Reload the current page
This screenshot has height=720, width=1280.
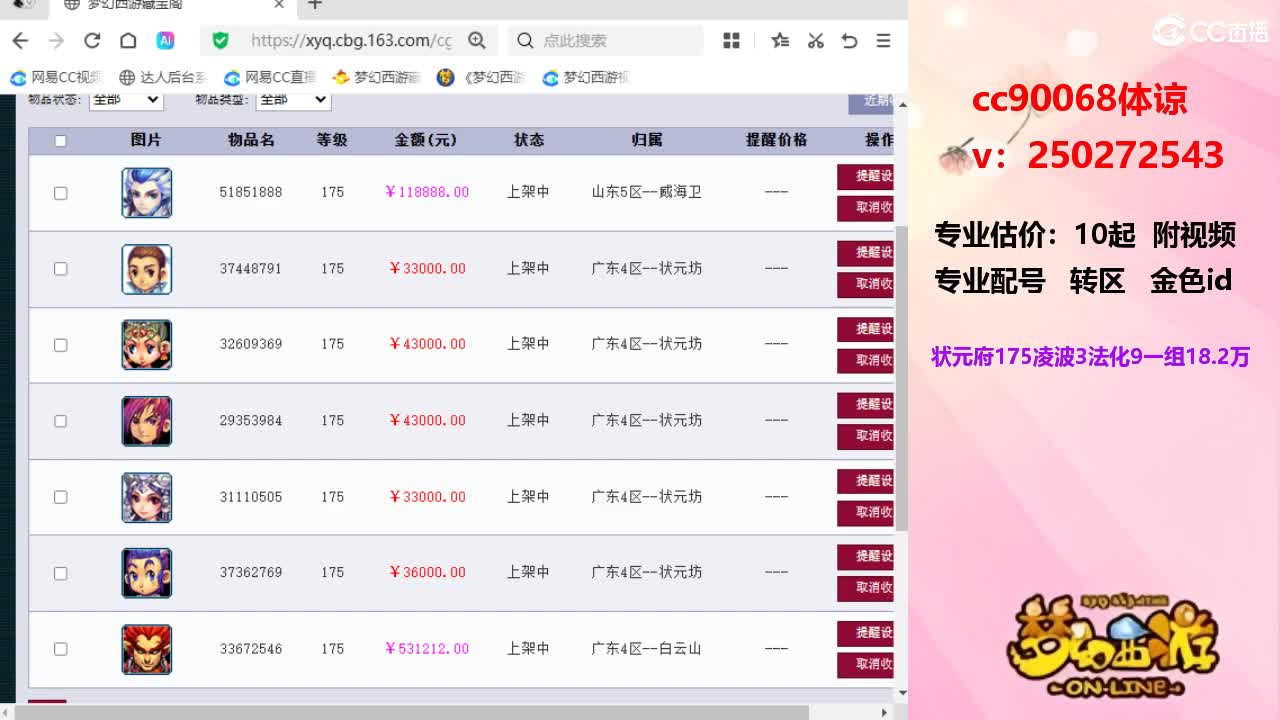tap(92, 41)
